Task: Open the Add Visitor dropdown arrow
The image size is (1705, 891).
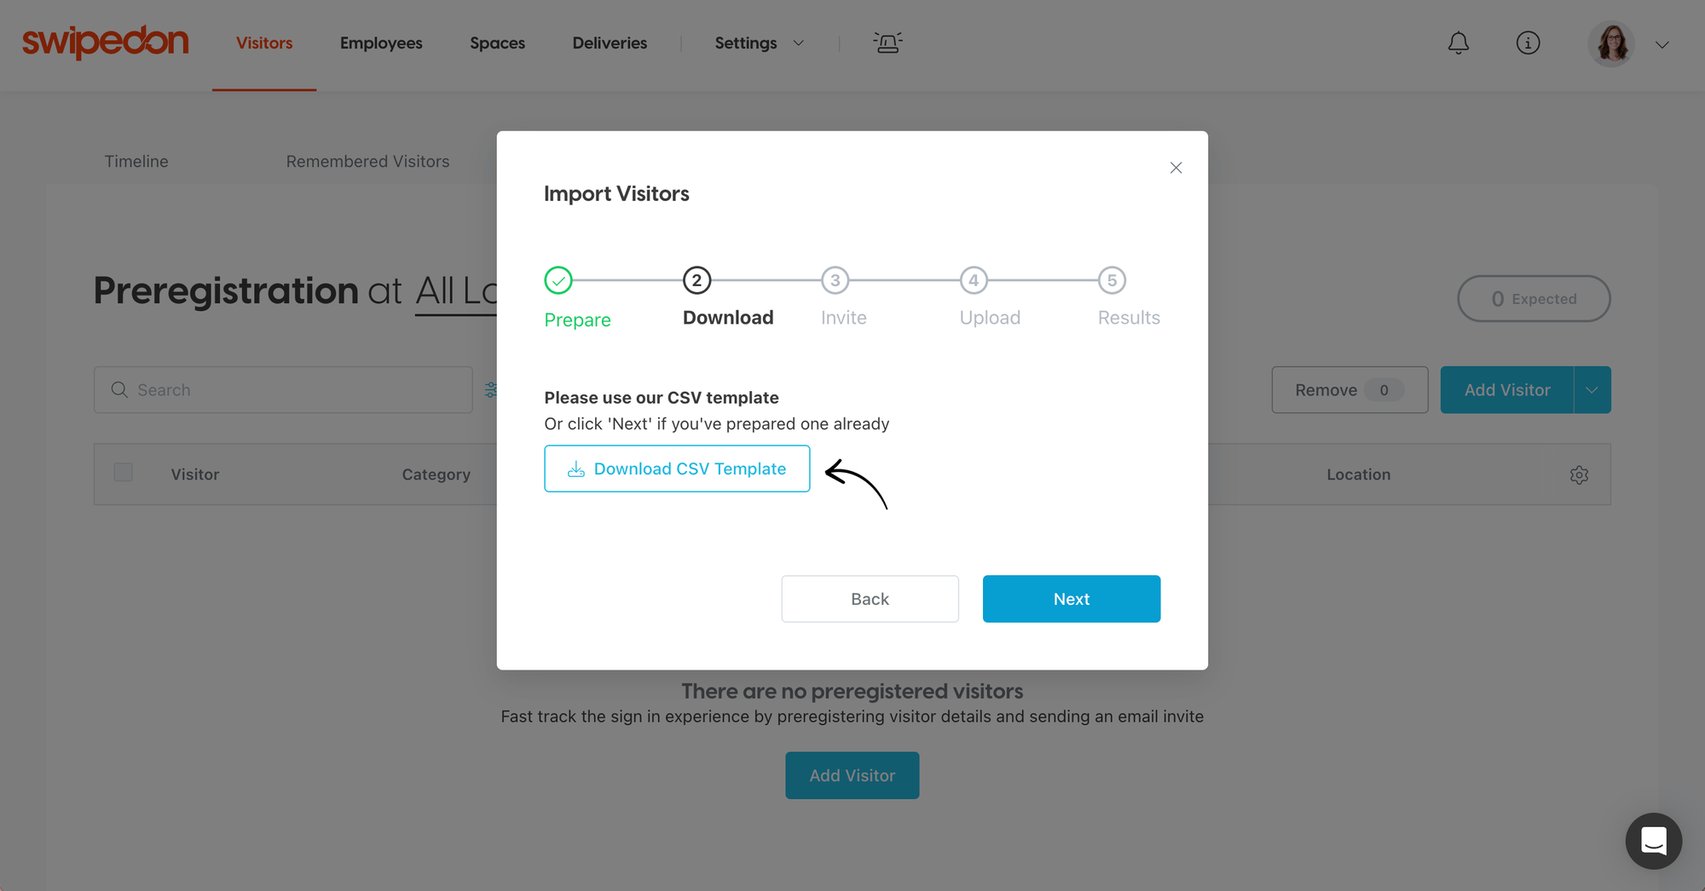Action: point(1591,389)
